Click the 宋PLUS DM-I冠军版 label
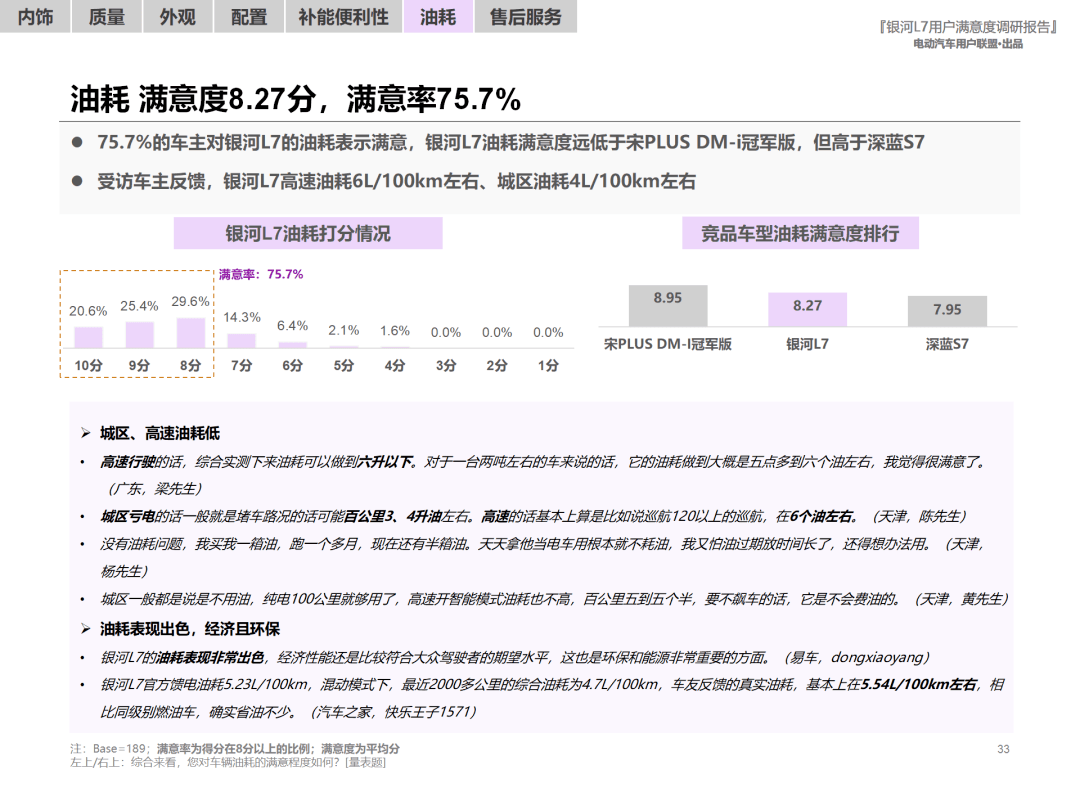This screenshot has width=1080, height=810. coord(667,344)
